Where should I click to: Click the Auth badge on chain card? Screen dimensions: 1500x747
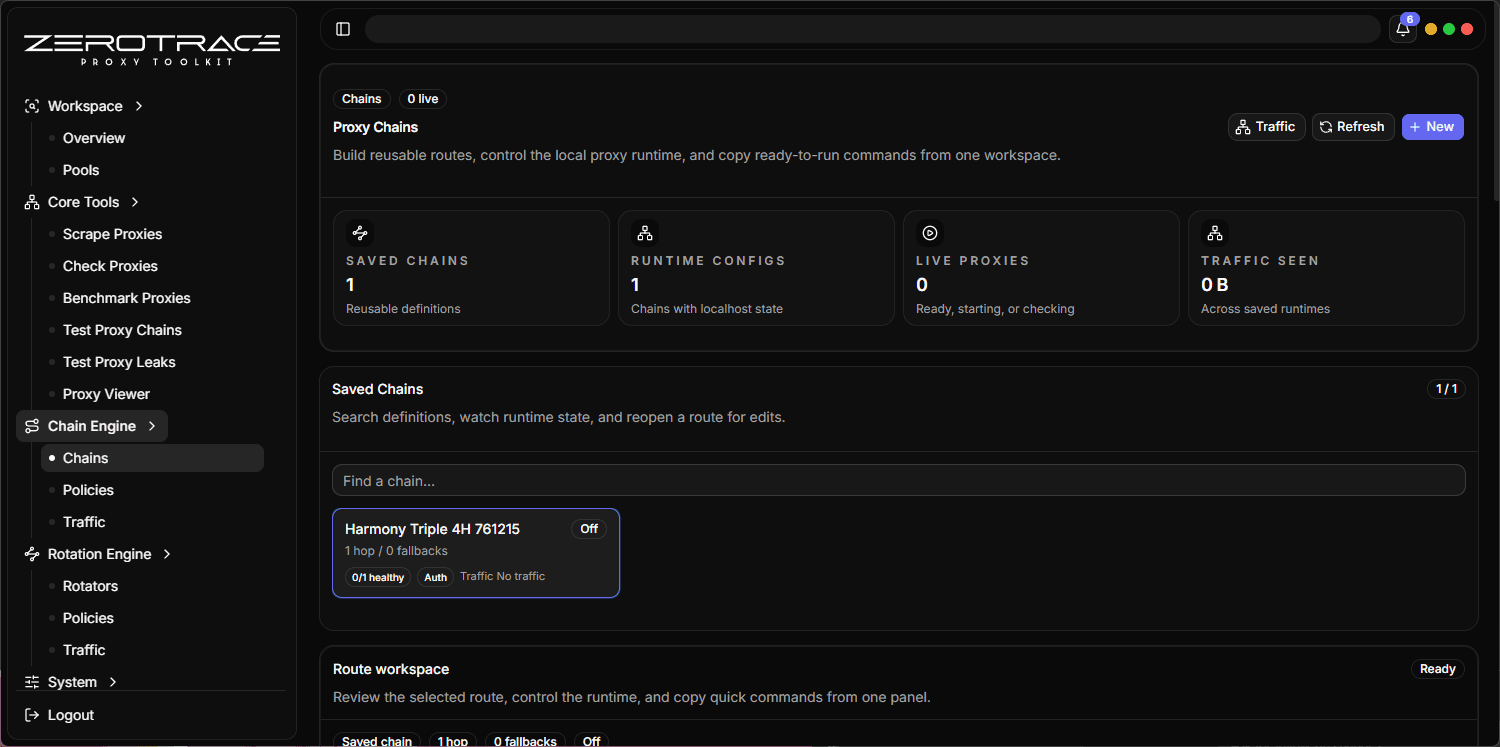(x=435, y=577)
